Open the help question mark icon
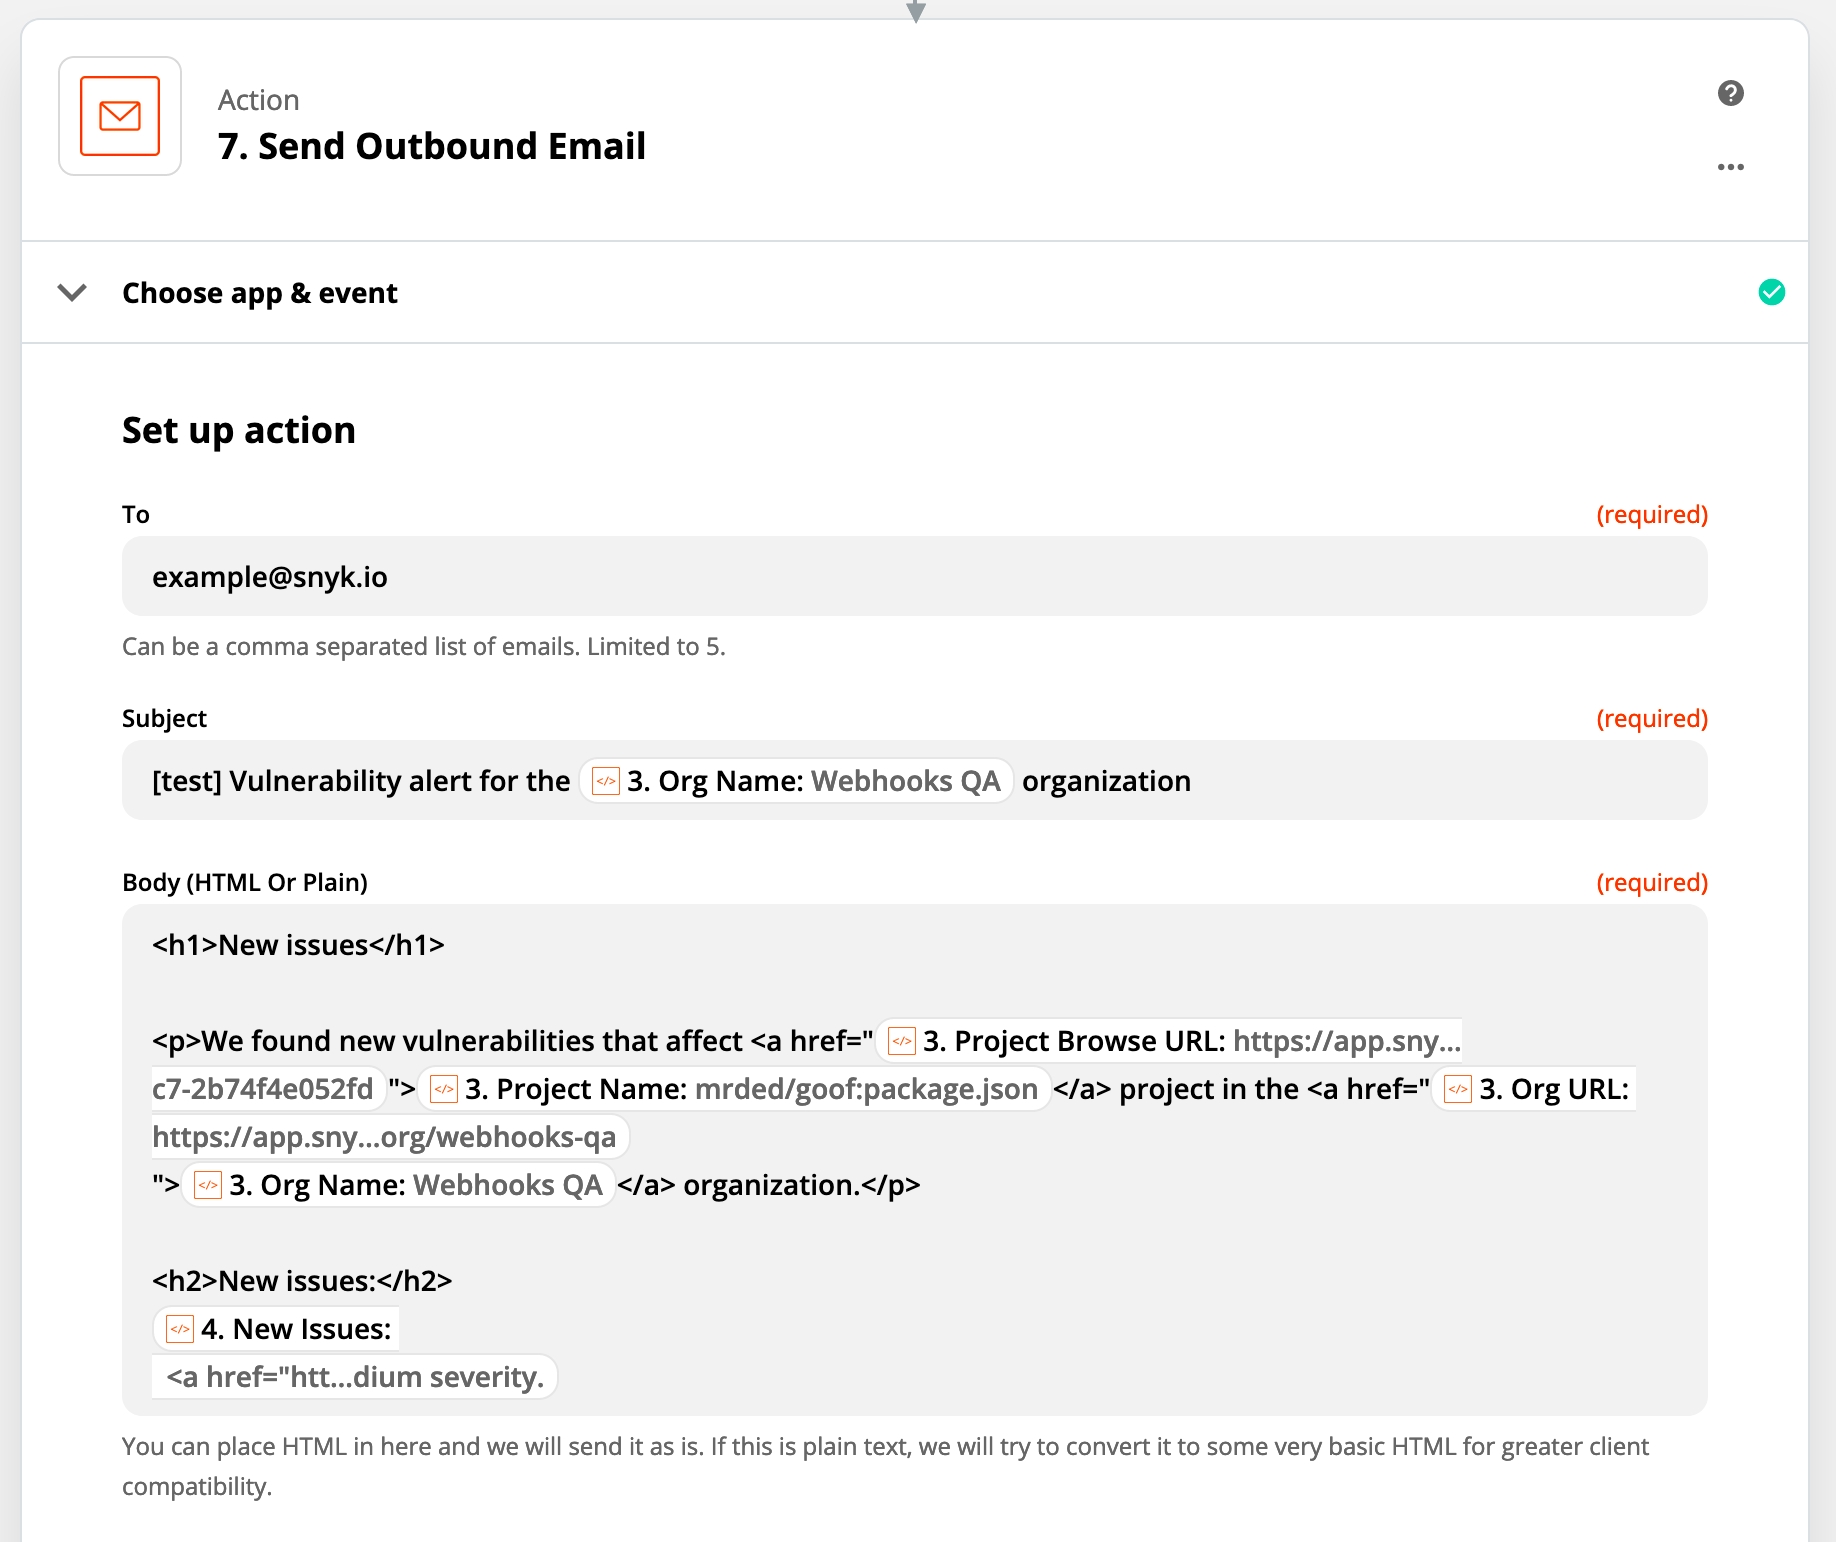 click(x=1730, y=93)
